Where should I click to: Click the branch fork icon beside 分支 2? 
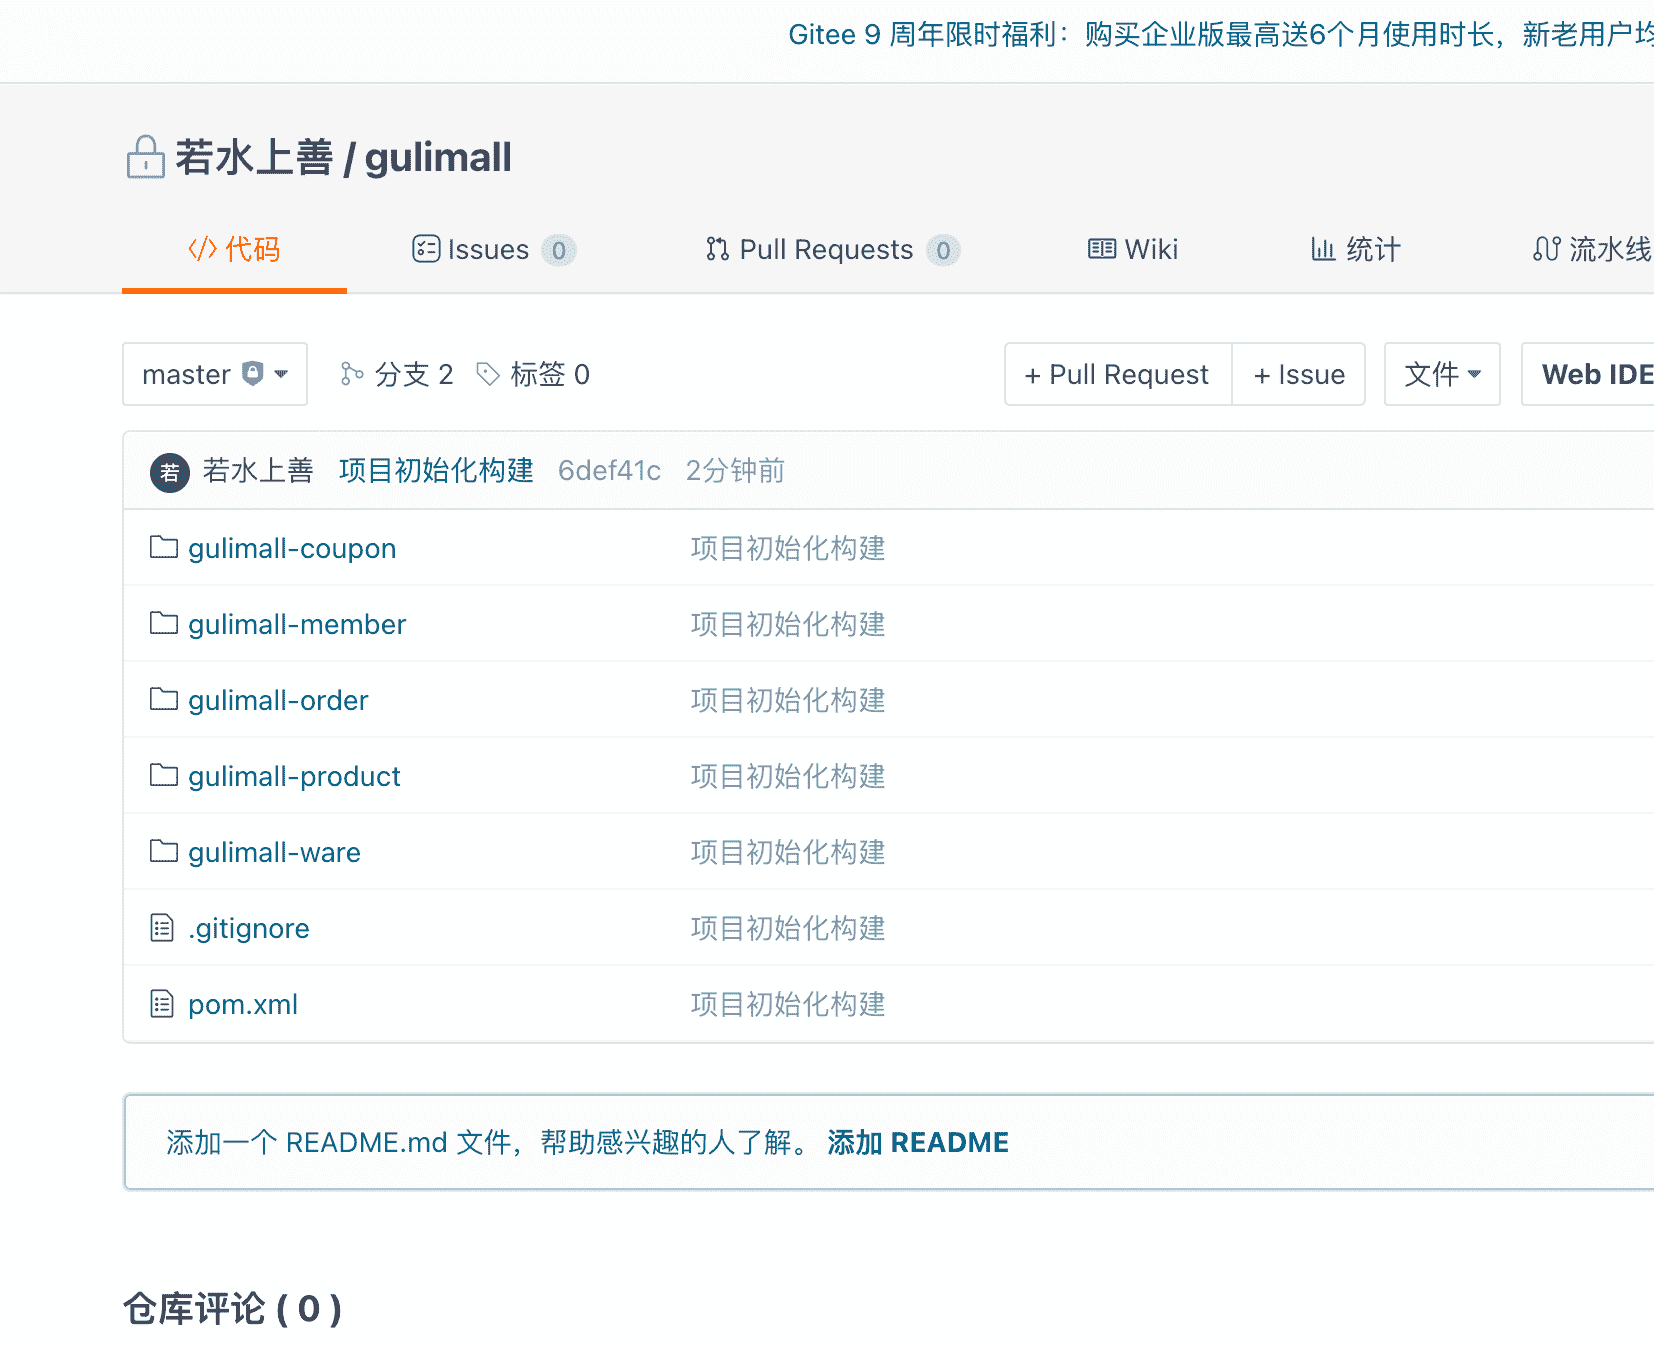[352, 374]
